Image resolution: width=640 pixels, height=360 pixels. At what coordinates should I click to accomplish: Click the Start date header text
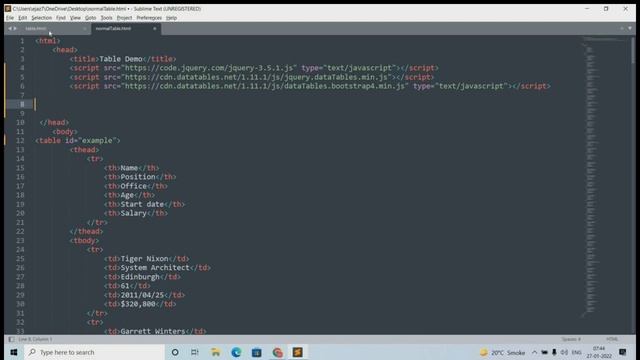point(142,204)
